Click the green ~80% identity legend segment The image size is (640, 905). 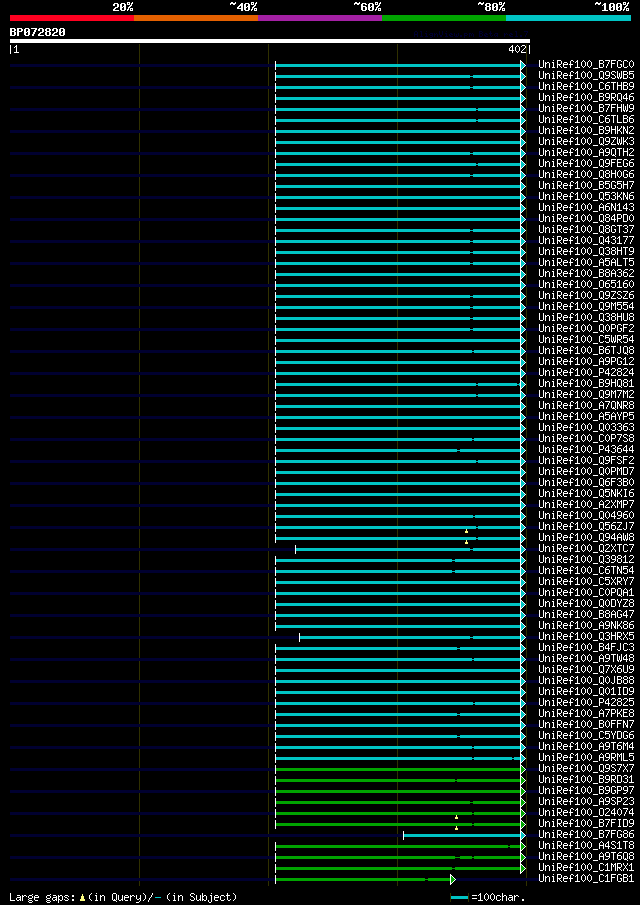pos(444,18)
